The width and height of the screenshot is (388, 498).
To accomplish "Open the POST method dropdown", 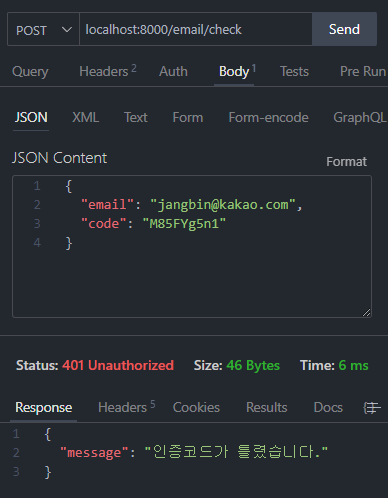I will (43, 29).
